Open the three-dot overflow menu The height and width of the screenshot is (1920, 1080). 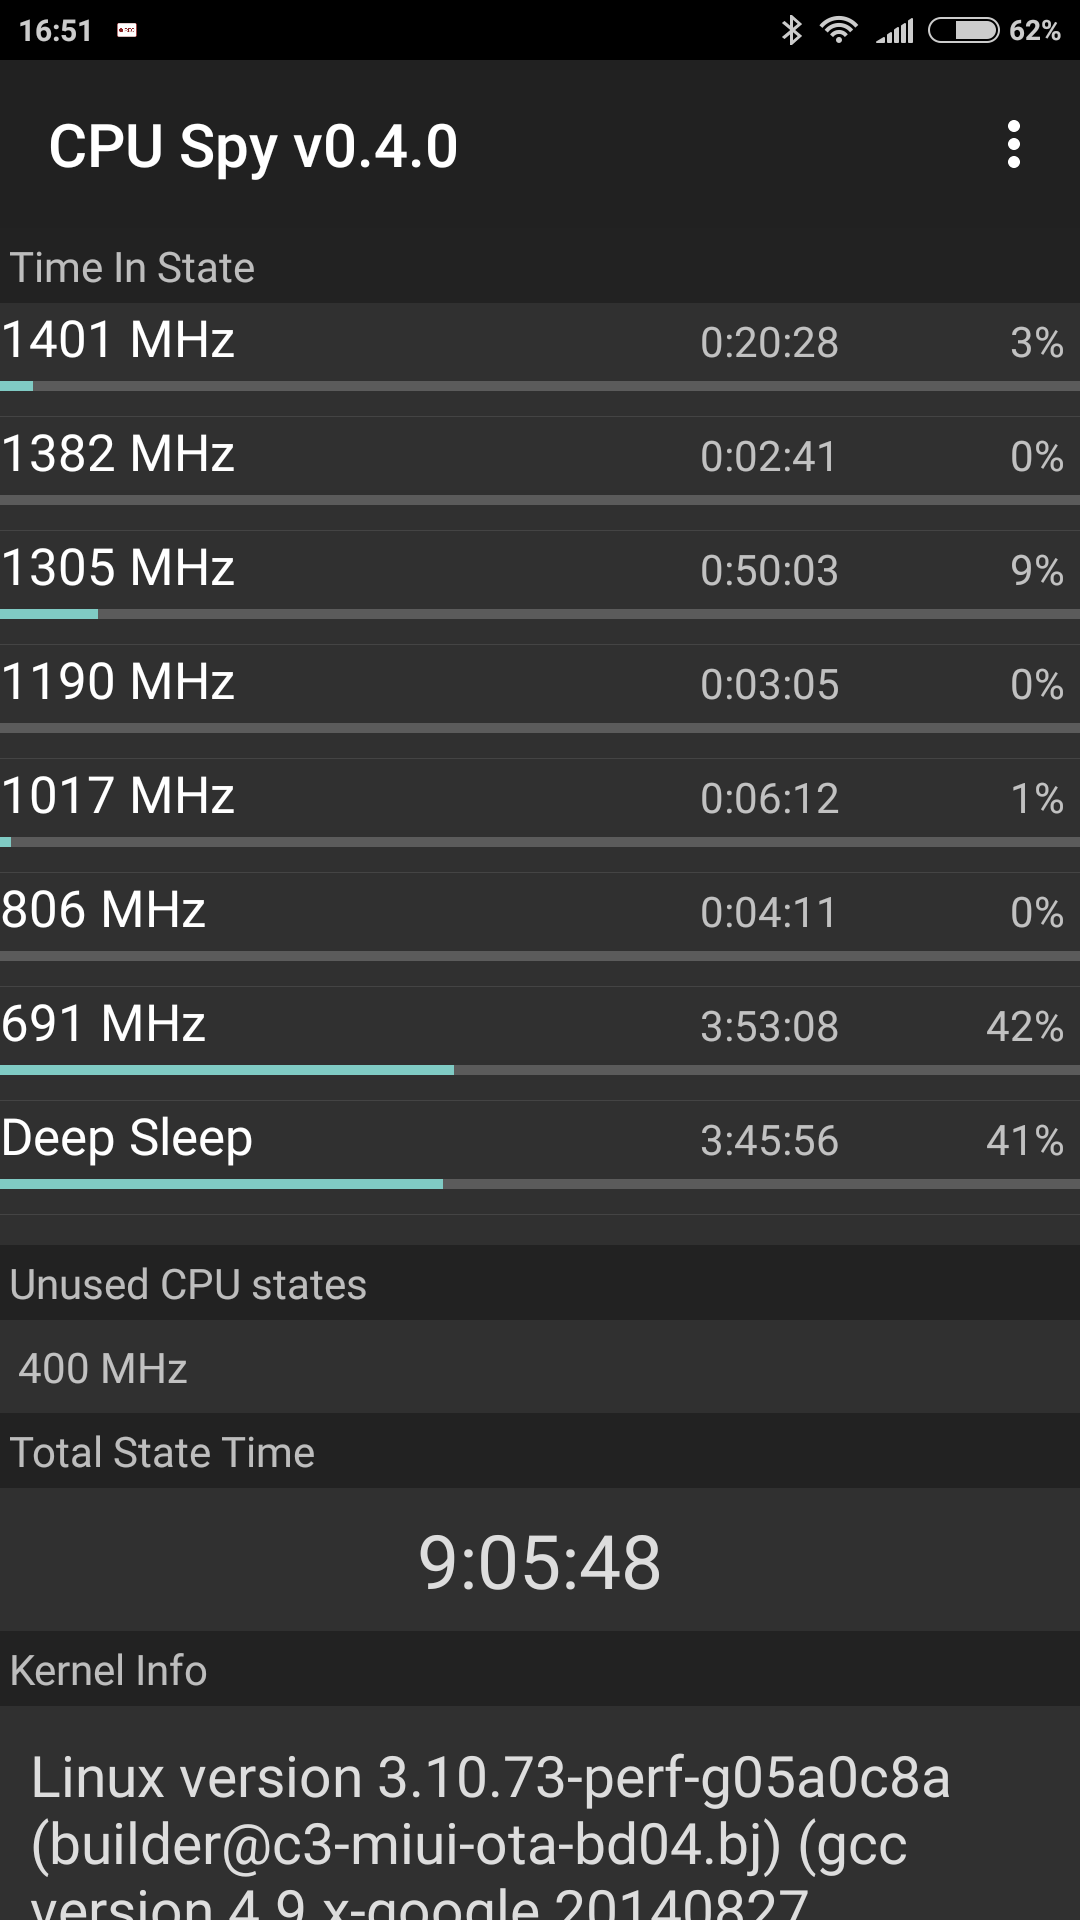[1013, 145]
